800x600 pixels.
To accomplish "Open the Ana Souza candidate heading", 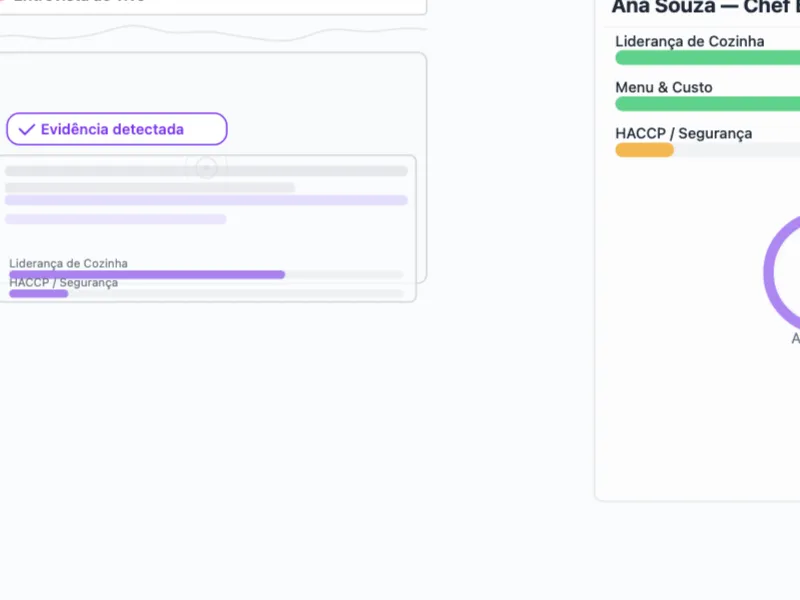I will tap(705, 6).
